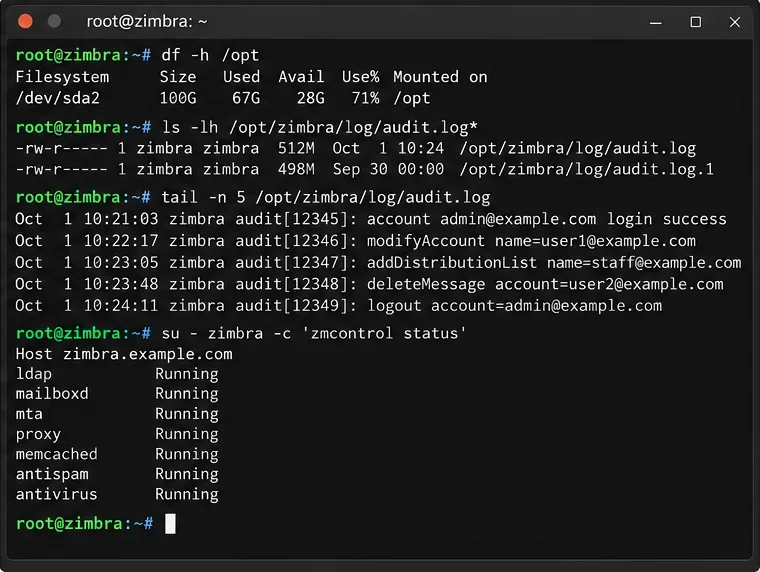This screenshot has height=572, width=760.
Task: Click the 'antispam' service name
Action: click(52, 474)
